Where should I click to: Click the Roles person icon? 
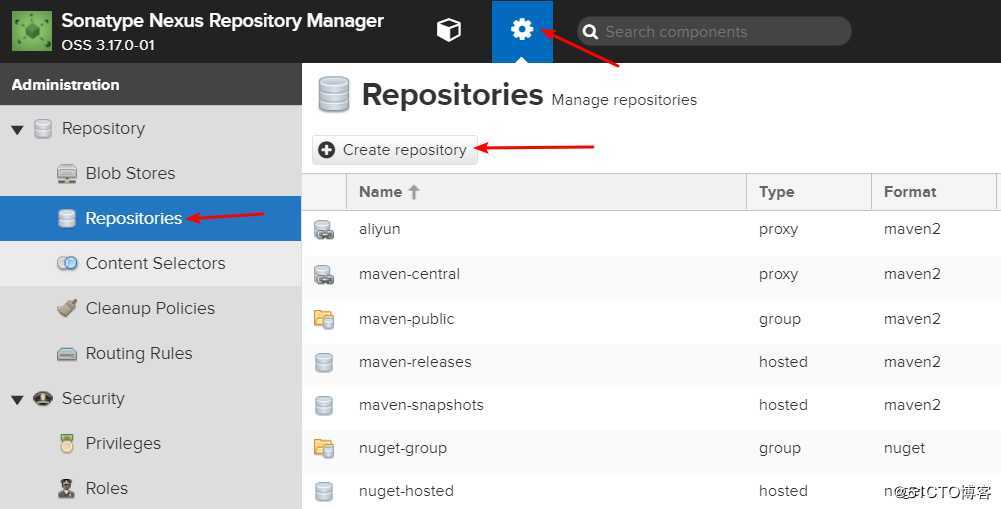(66, 489)
